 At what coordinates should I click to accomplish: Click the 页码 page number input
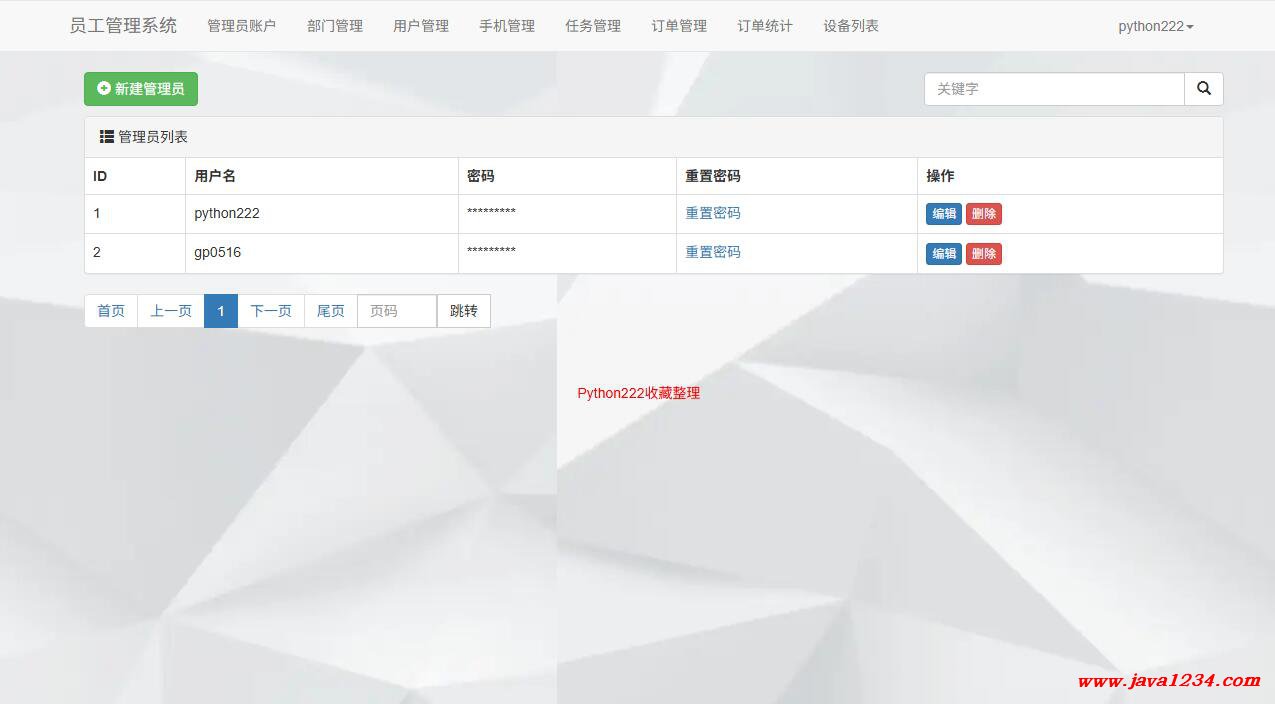tap(397, 311)
